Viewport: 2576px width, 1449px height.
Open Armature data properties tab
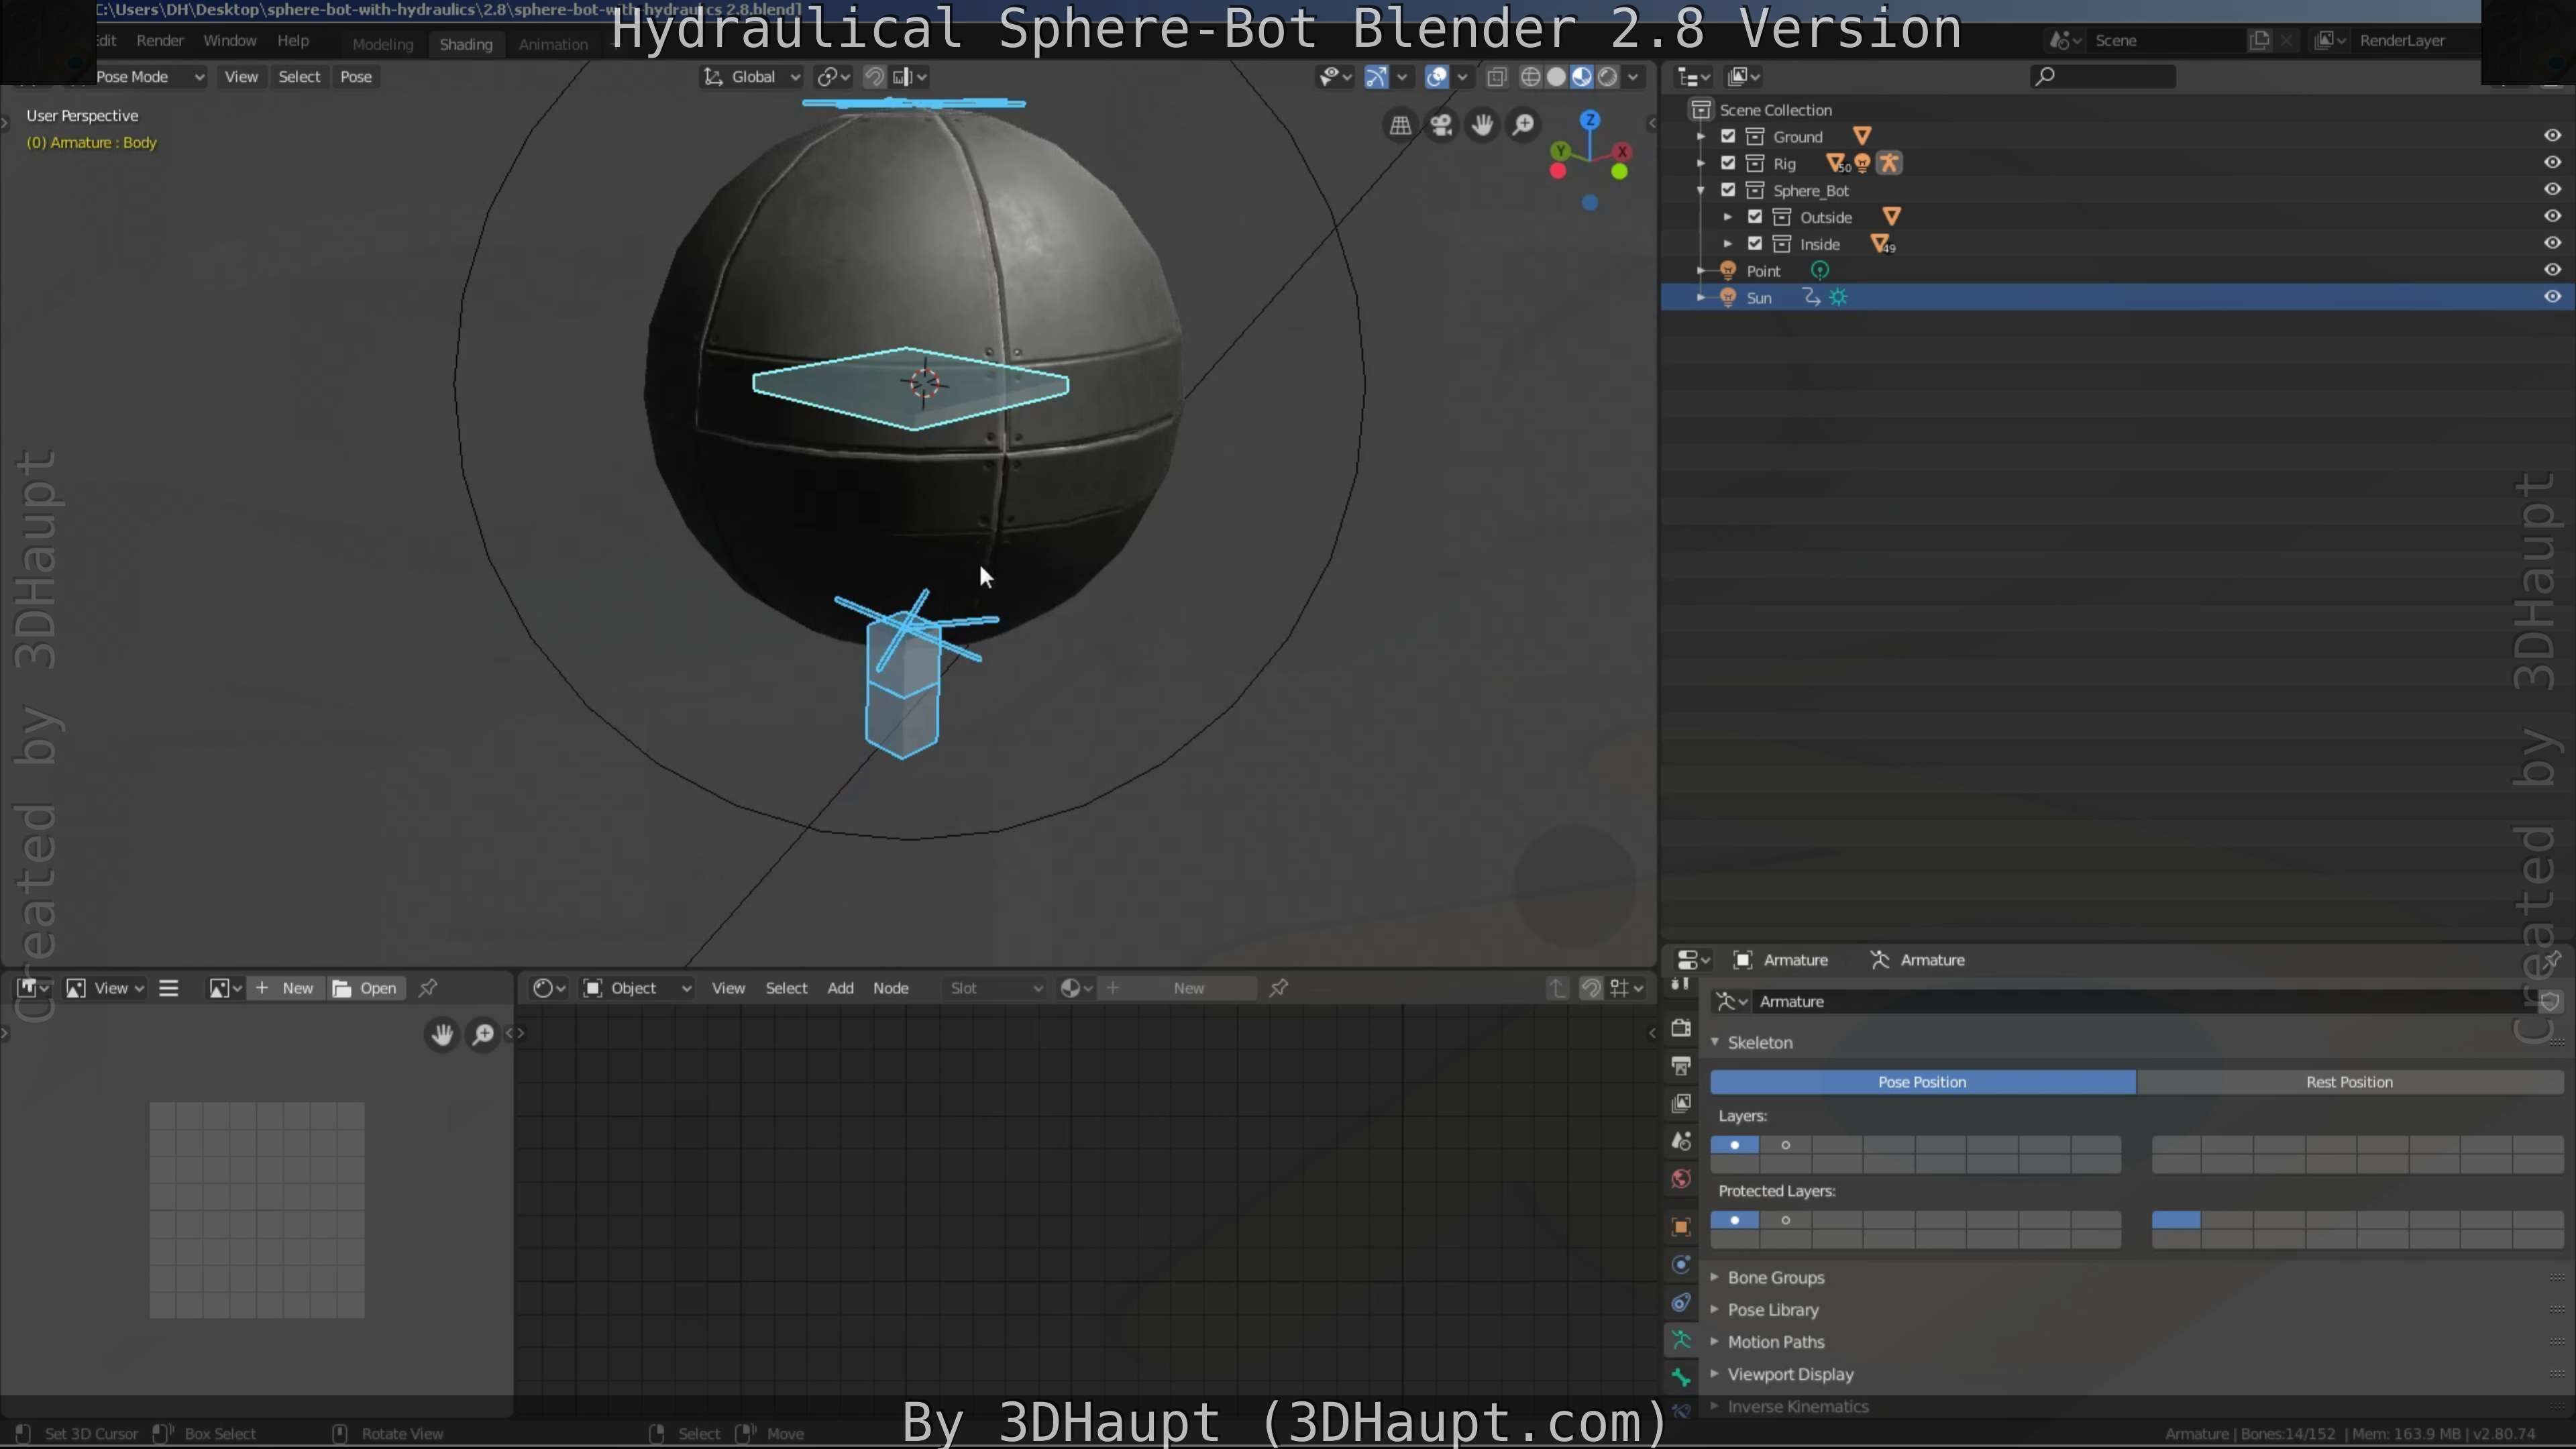tap(1681, 1340)
